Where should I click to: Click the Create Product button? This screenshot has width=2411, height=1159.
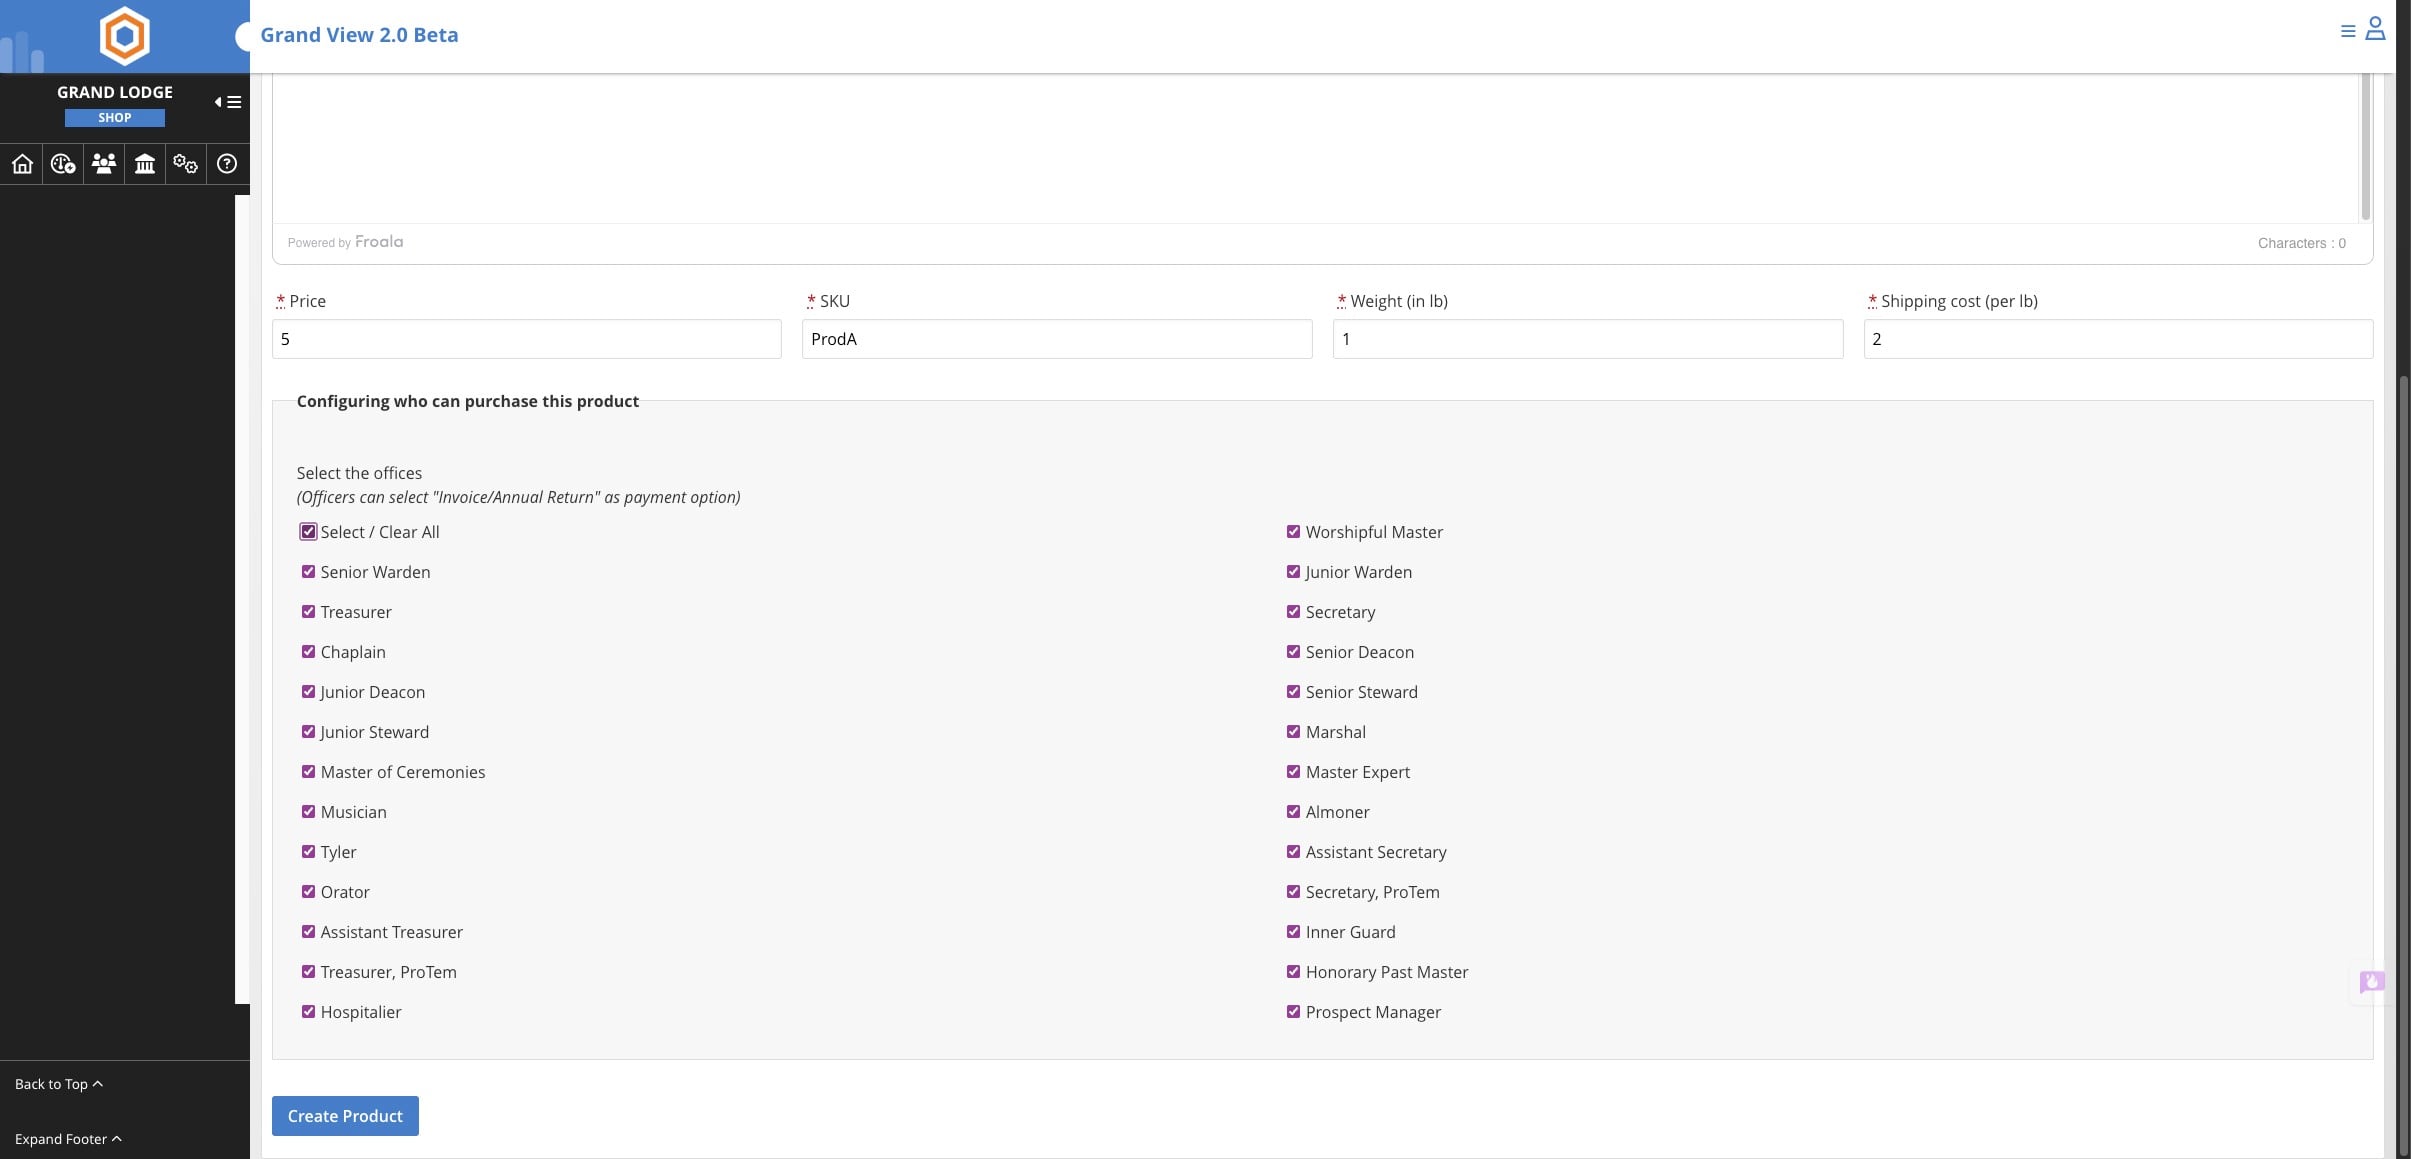(x=345, y=1116)
